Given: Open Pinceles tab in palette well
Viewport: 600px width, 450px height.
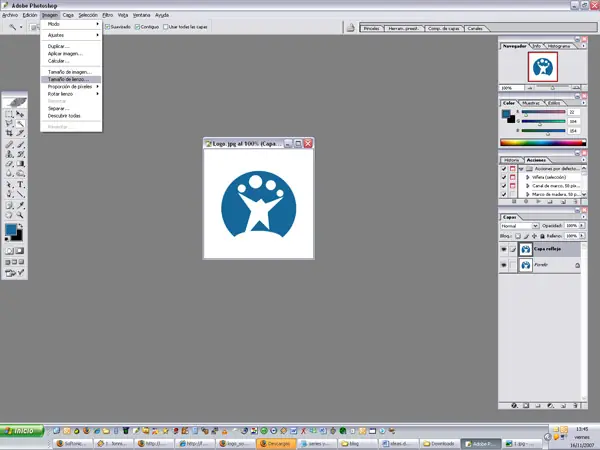Looking at the screenshot, I should 372,28.
